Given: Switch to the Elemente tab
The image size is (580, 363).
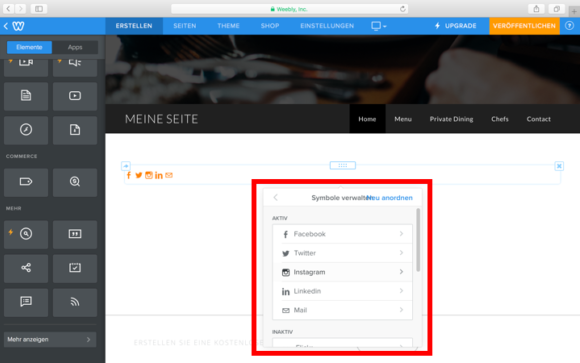Looking at the screenshot, I should tap(29, 47).
